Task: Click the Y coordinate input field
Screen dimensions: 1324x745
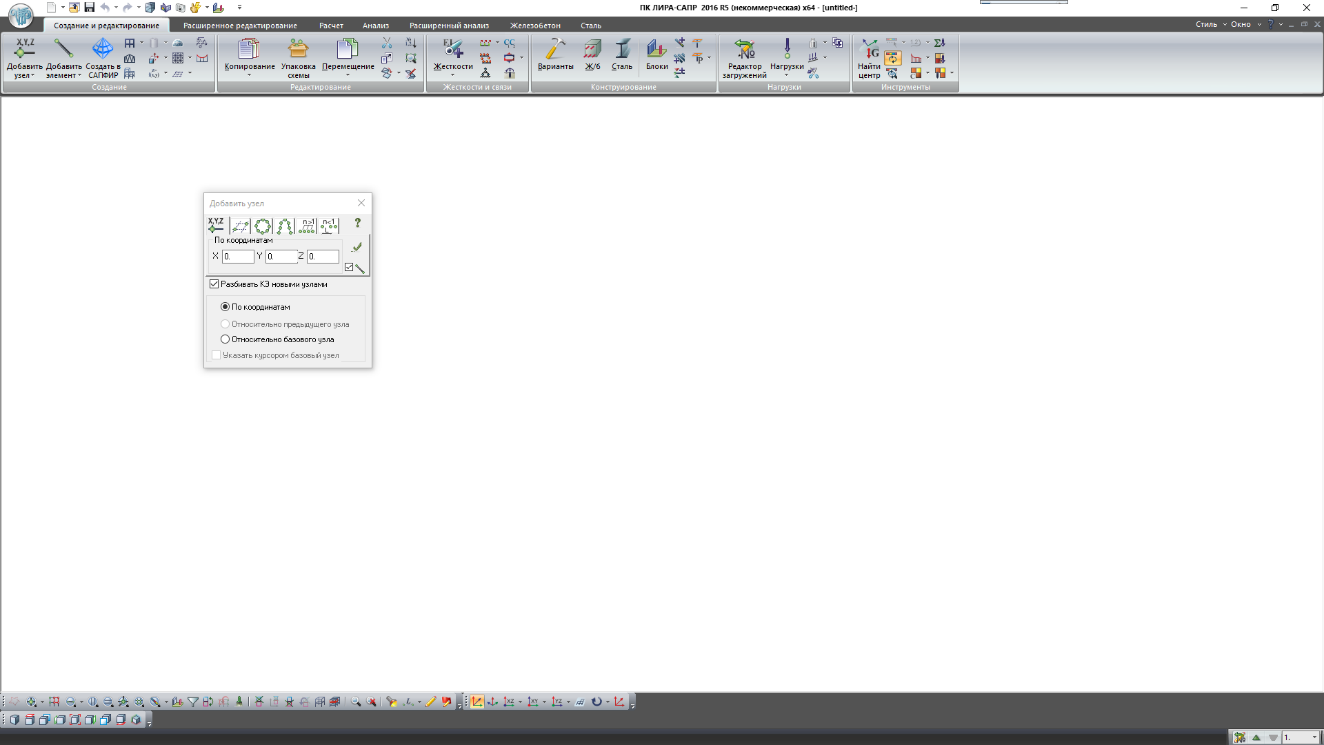Action: point(281,257)
